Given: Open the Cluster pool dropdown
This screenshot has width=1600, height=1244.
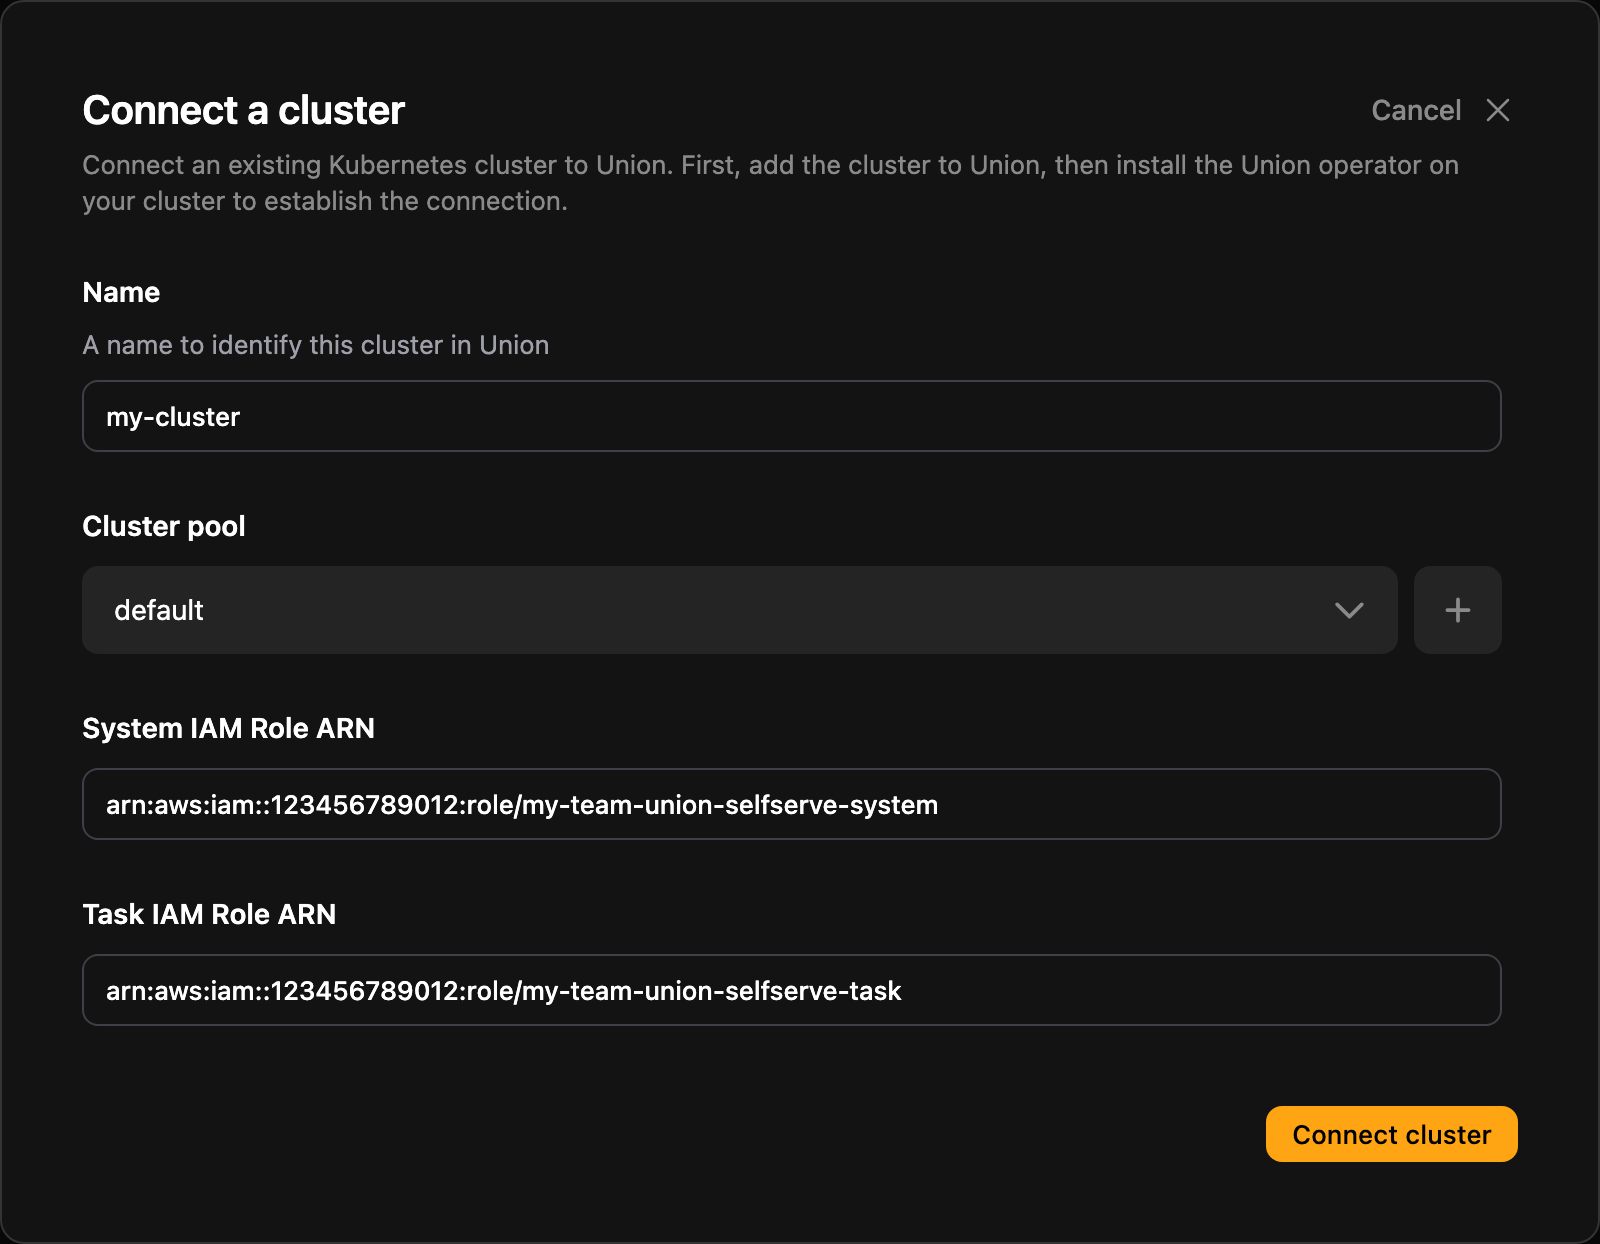Looking at the screenshot, I should point(739,610).
